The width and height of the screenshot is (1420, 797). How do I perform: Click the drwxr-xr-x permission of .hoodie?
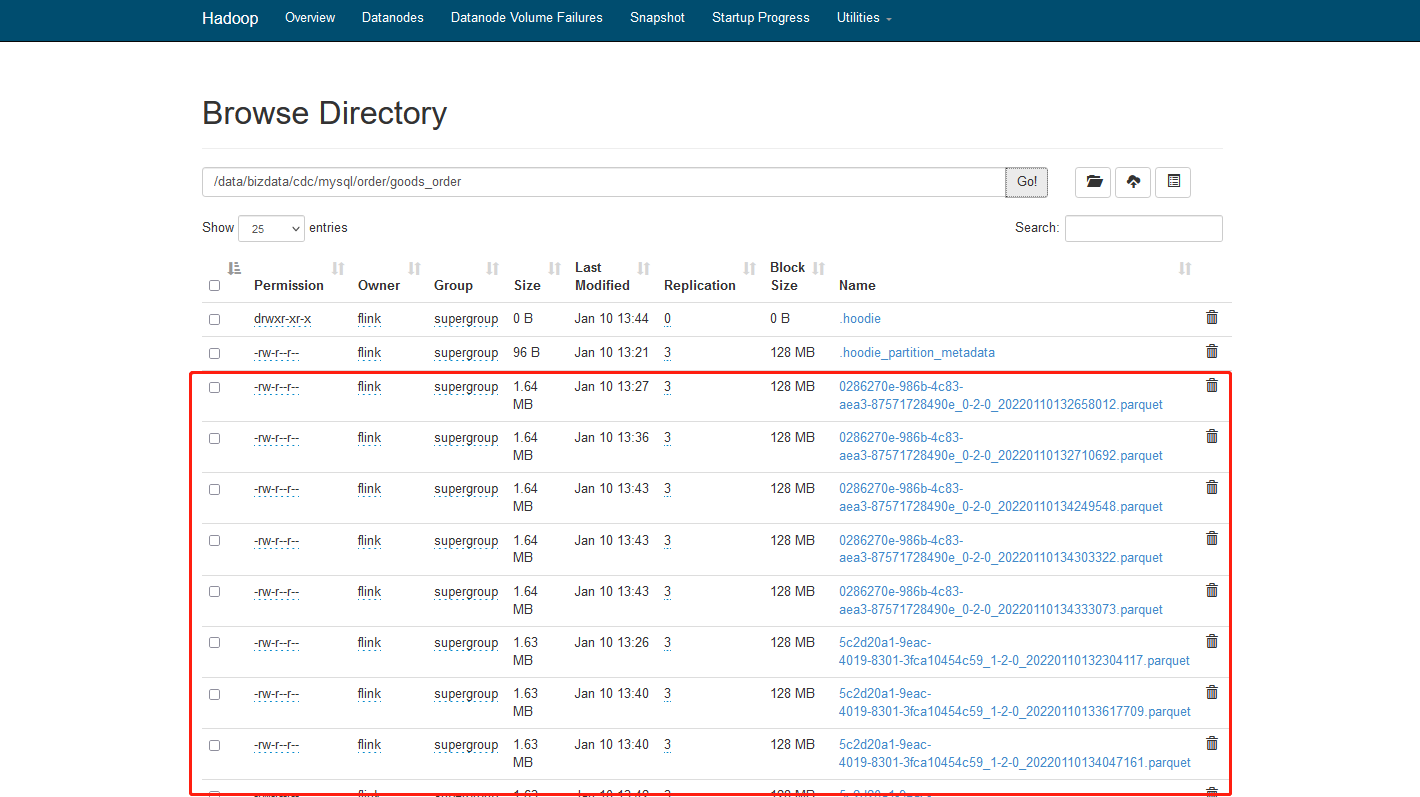click(x=282, y=319)
